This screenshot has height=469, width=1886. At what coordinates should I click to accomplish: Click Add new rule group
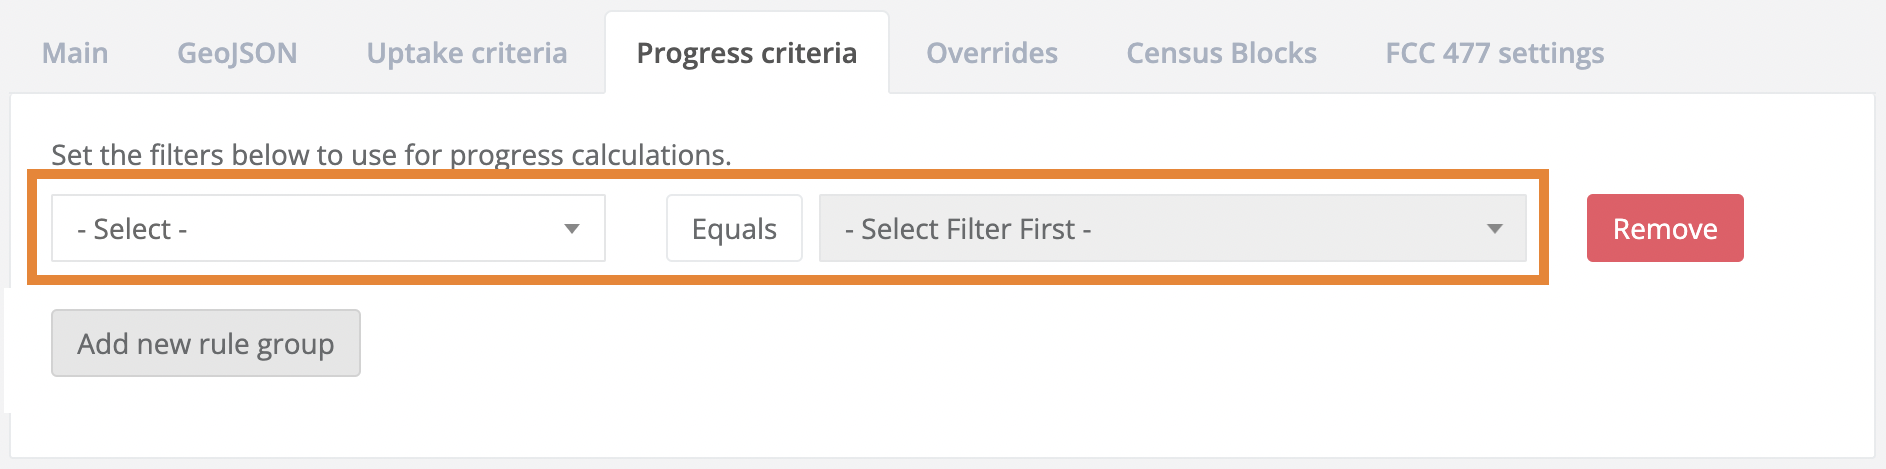(x=206, y=343)
